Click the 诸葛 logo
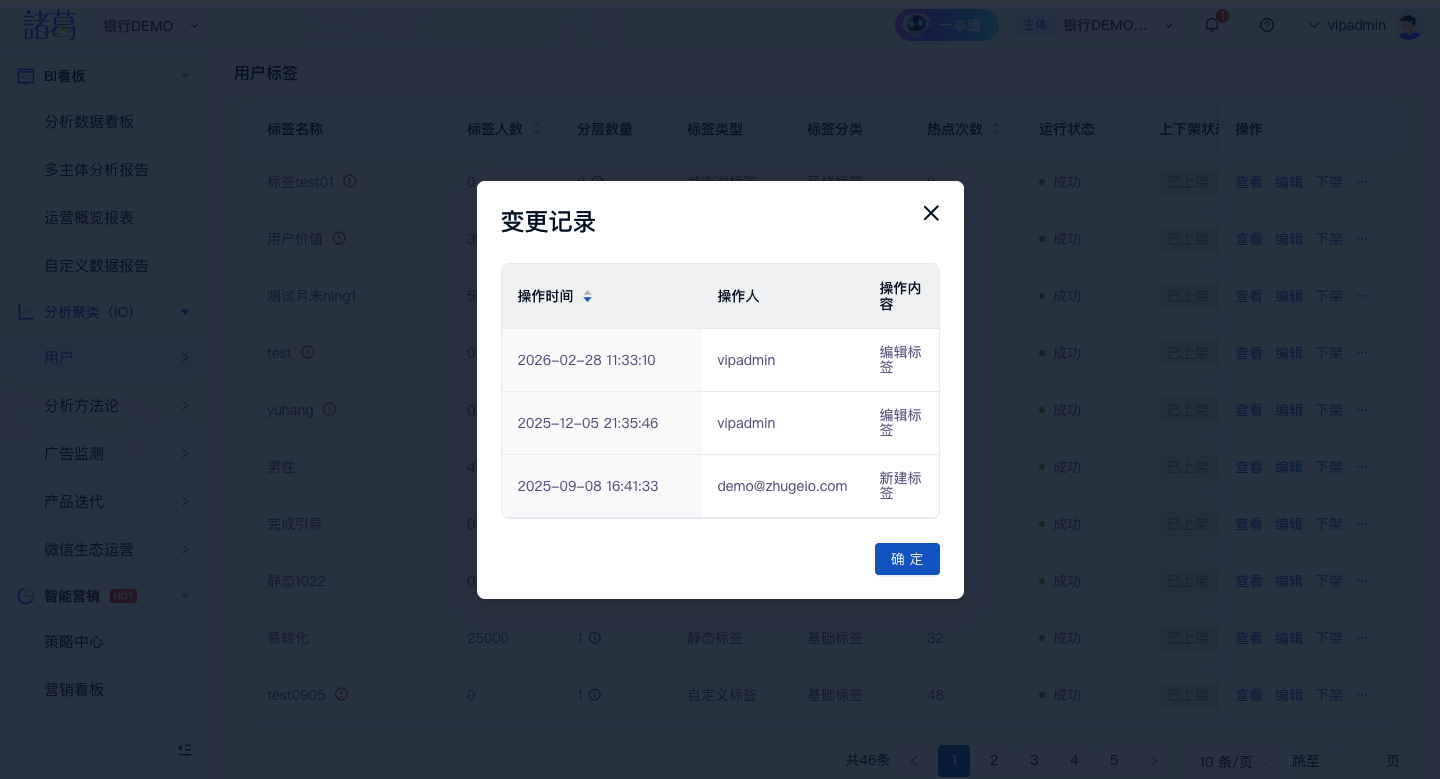Viewport: 1440px width, 779px height. pos(50,25)
